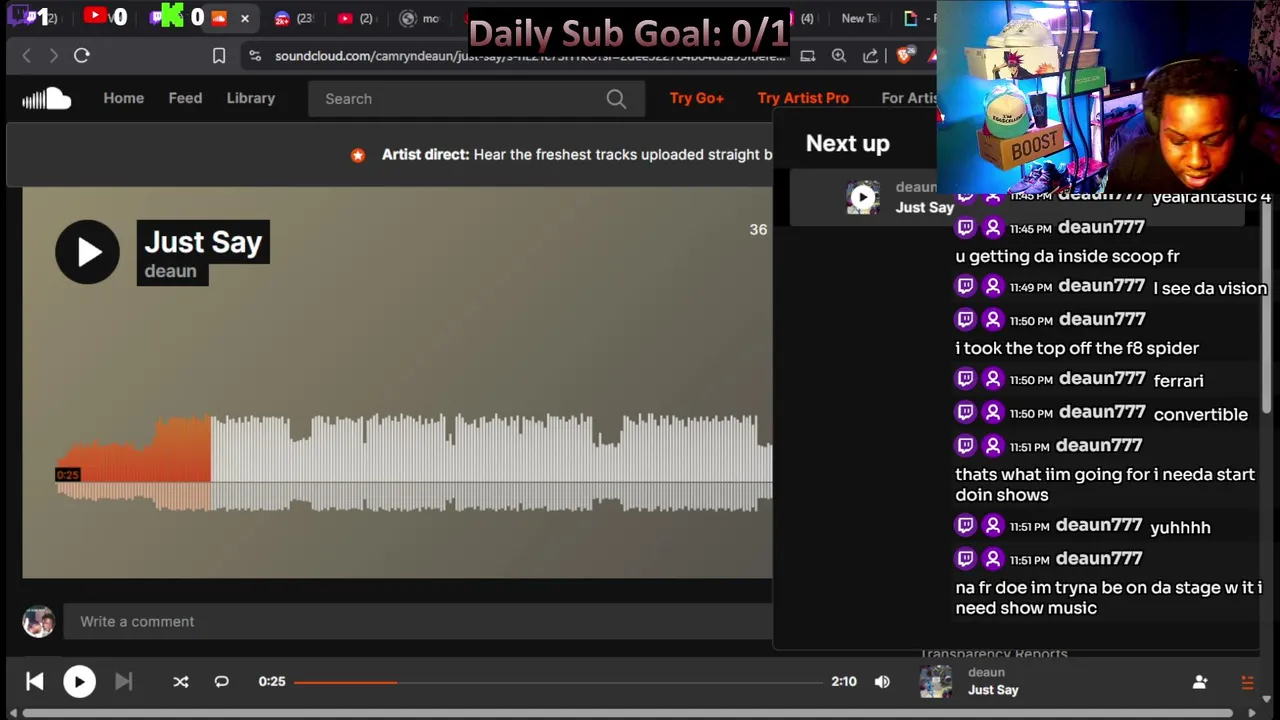Skip to the previous track

[35, 681]
